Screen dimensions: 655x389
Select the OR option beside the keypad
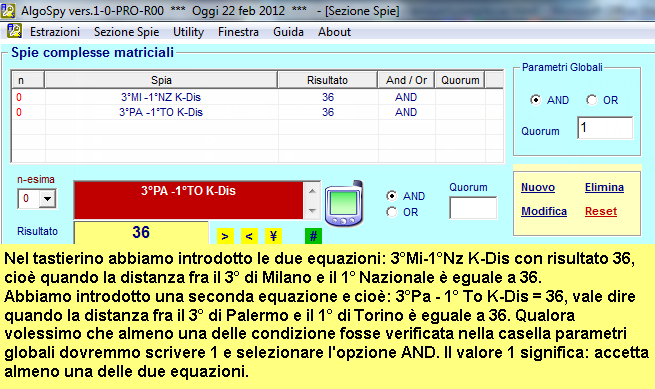[x=391, y=212]
